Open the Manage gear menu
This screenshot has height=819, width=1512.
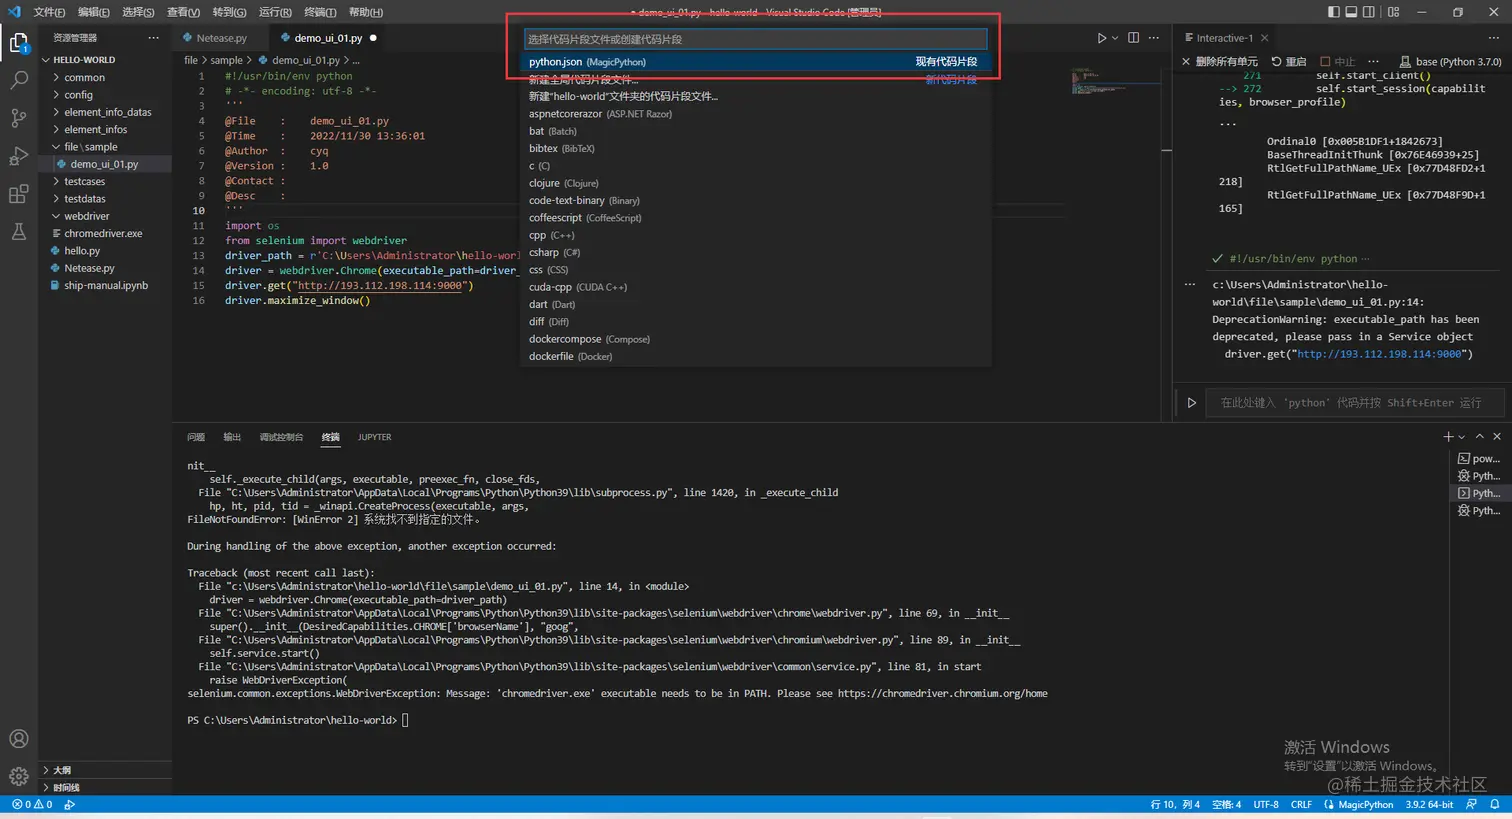coord(19,776)
